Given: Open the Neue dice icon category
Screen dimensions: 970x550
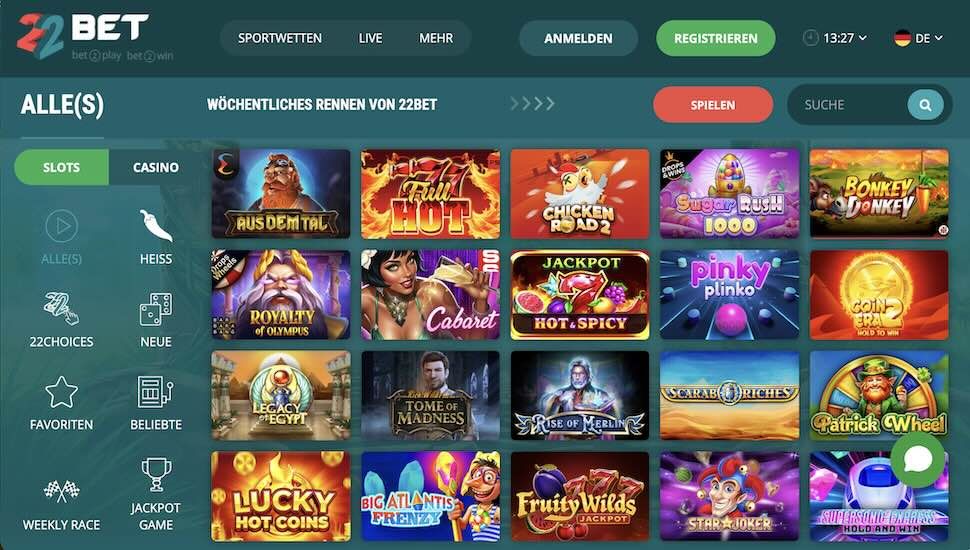Looking at the screenshot, I should click(156, 309).
